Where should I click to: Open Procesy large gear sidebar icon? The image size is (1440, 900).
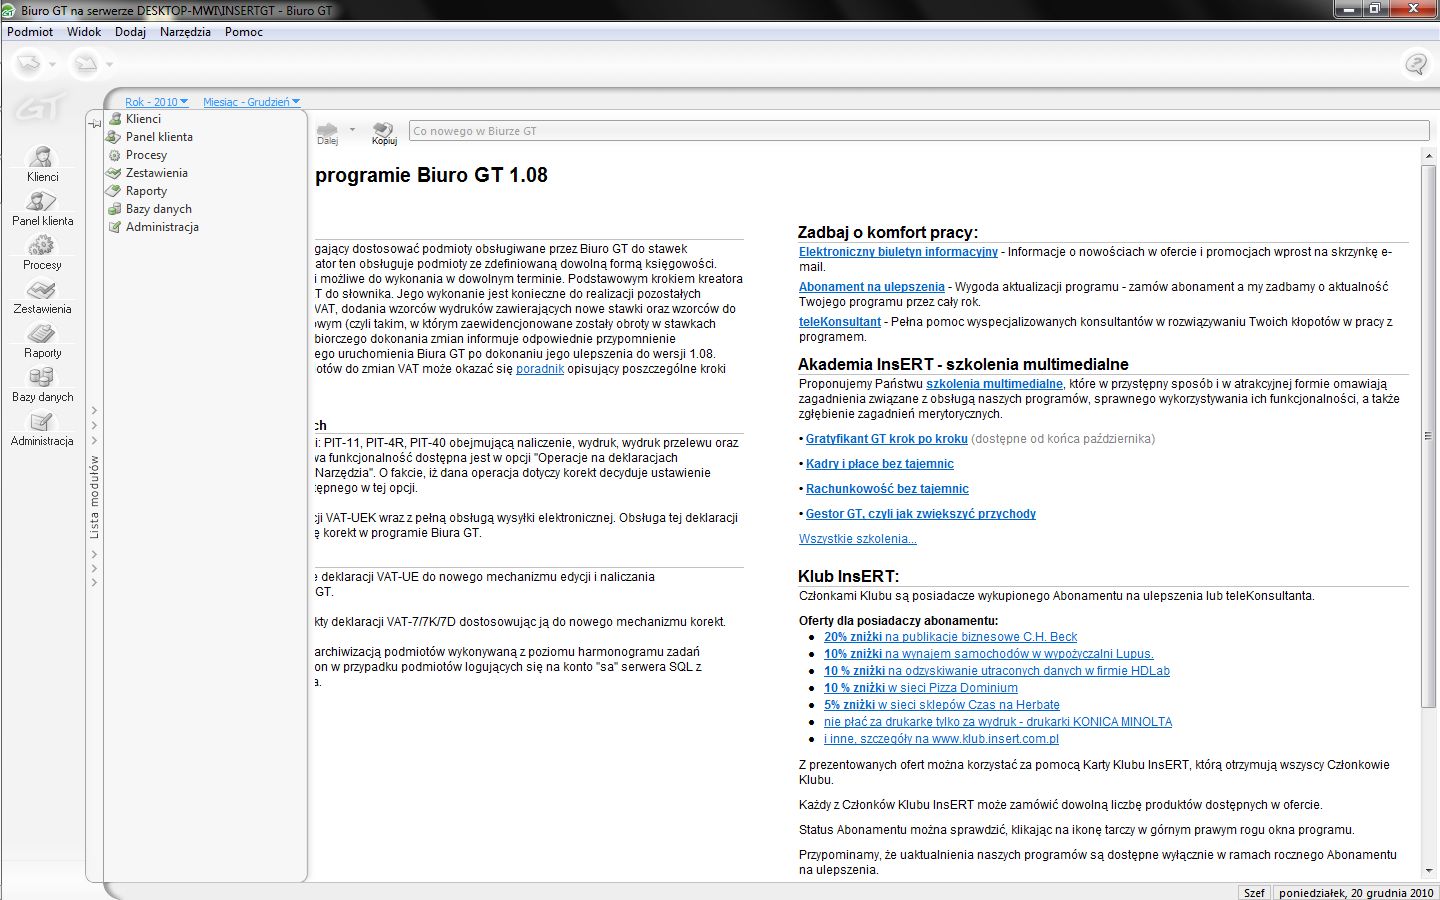(43, 252)
